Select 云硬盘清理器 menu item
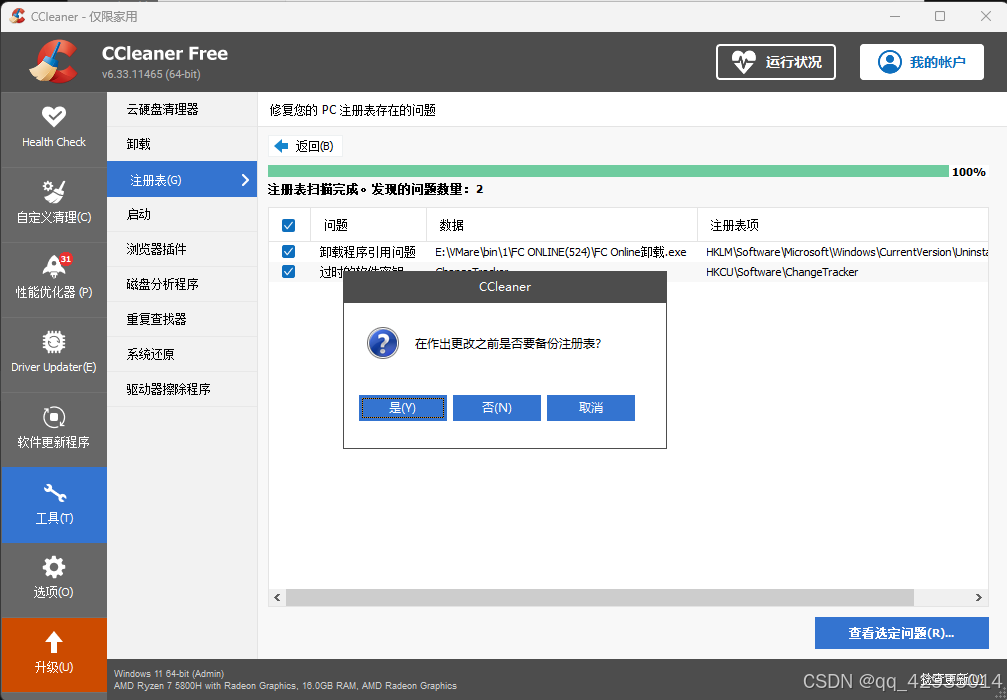 click(182, 110)
